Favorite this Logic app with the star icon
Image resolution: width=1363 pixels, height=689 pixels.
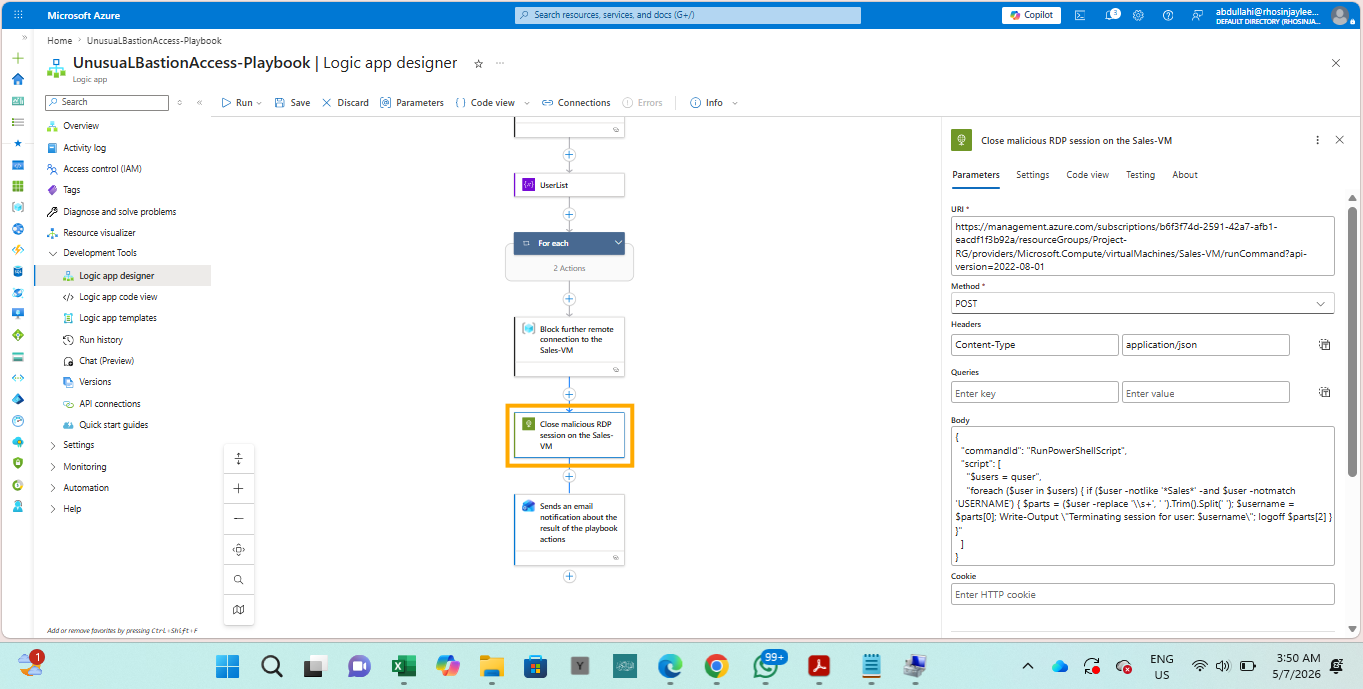pos(478,63)
